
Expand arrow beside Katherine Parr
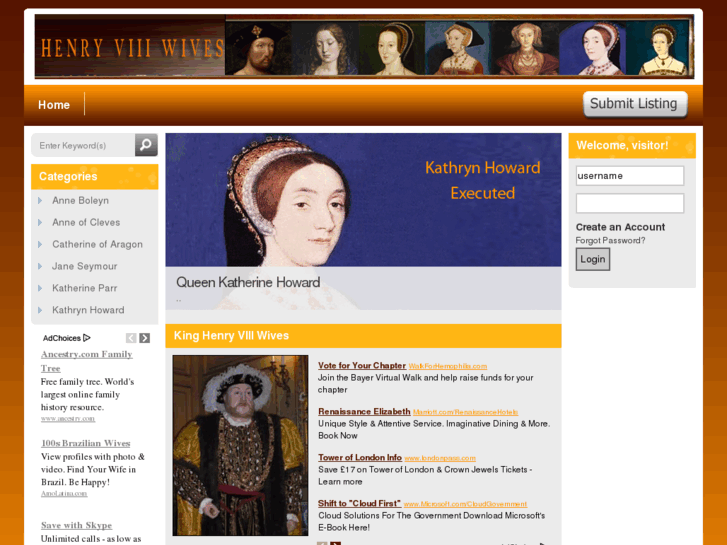40,288
